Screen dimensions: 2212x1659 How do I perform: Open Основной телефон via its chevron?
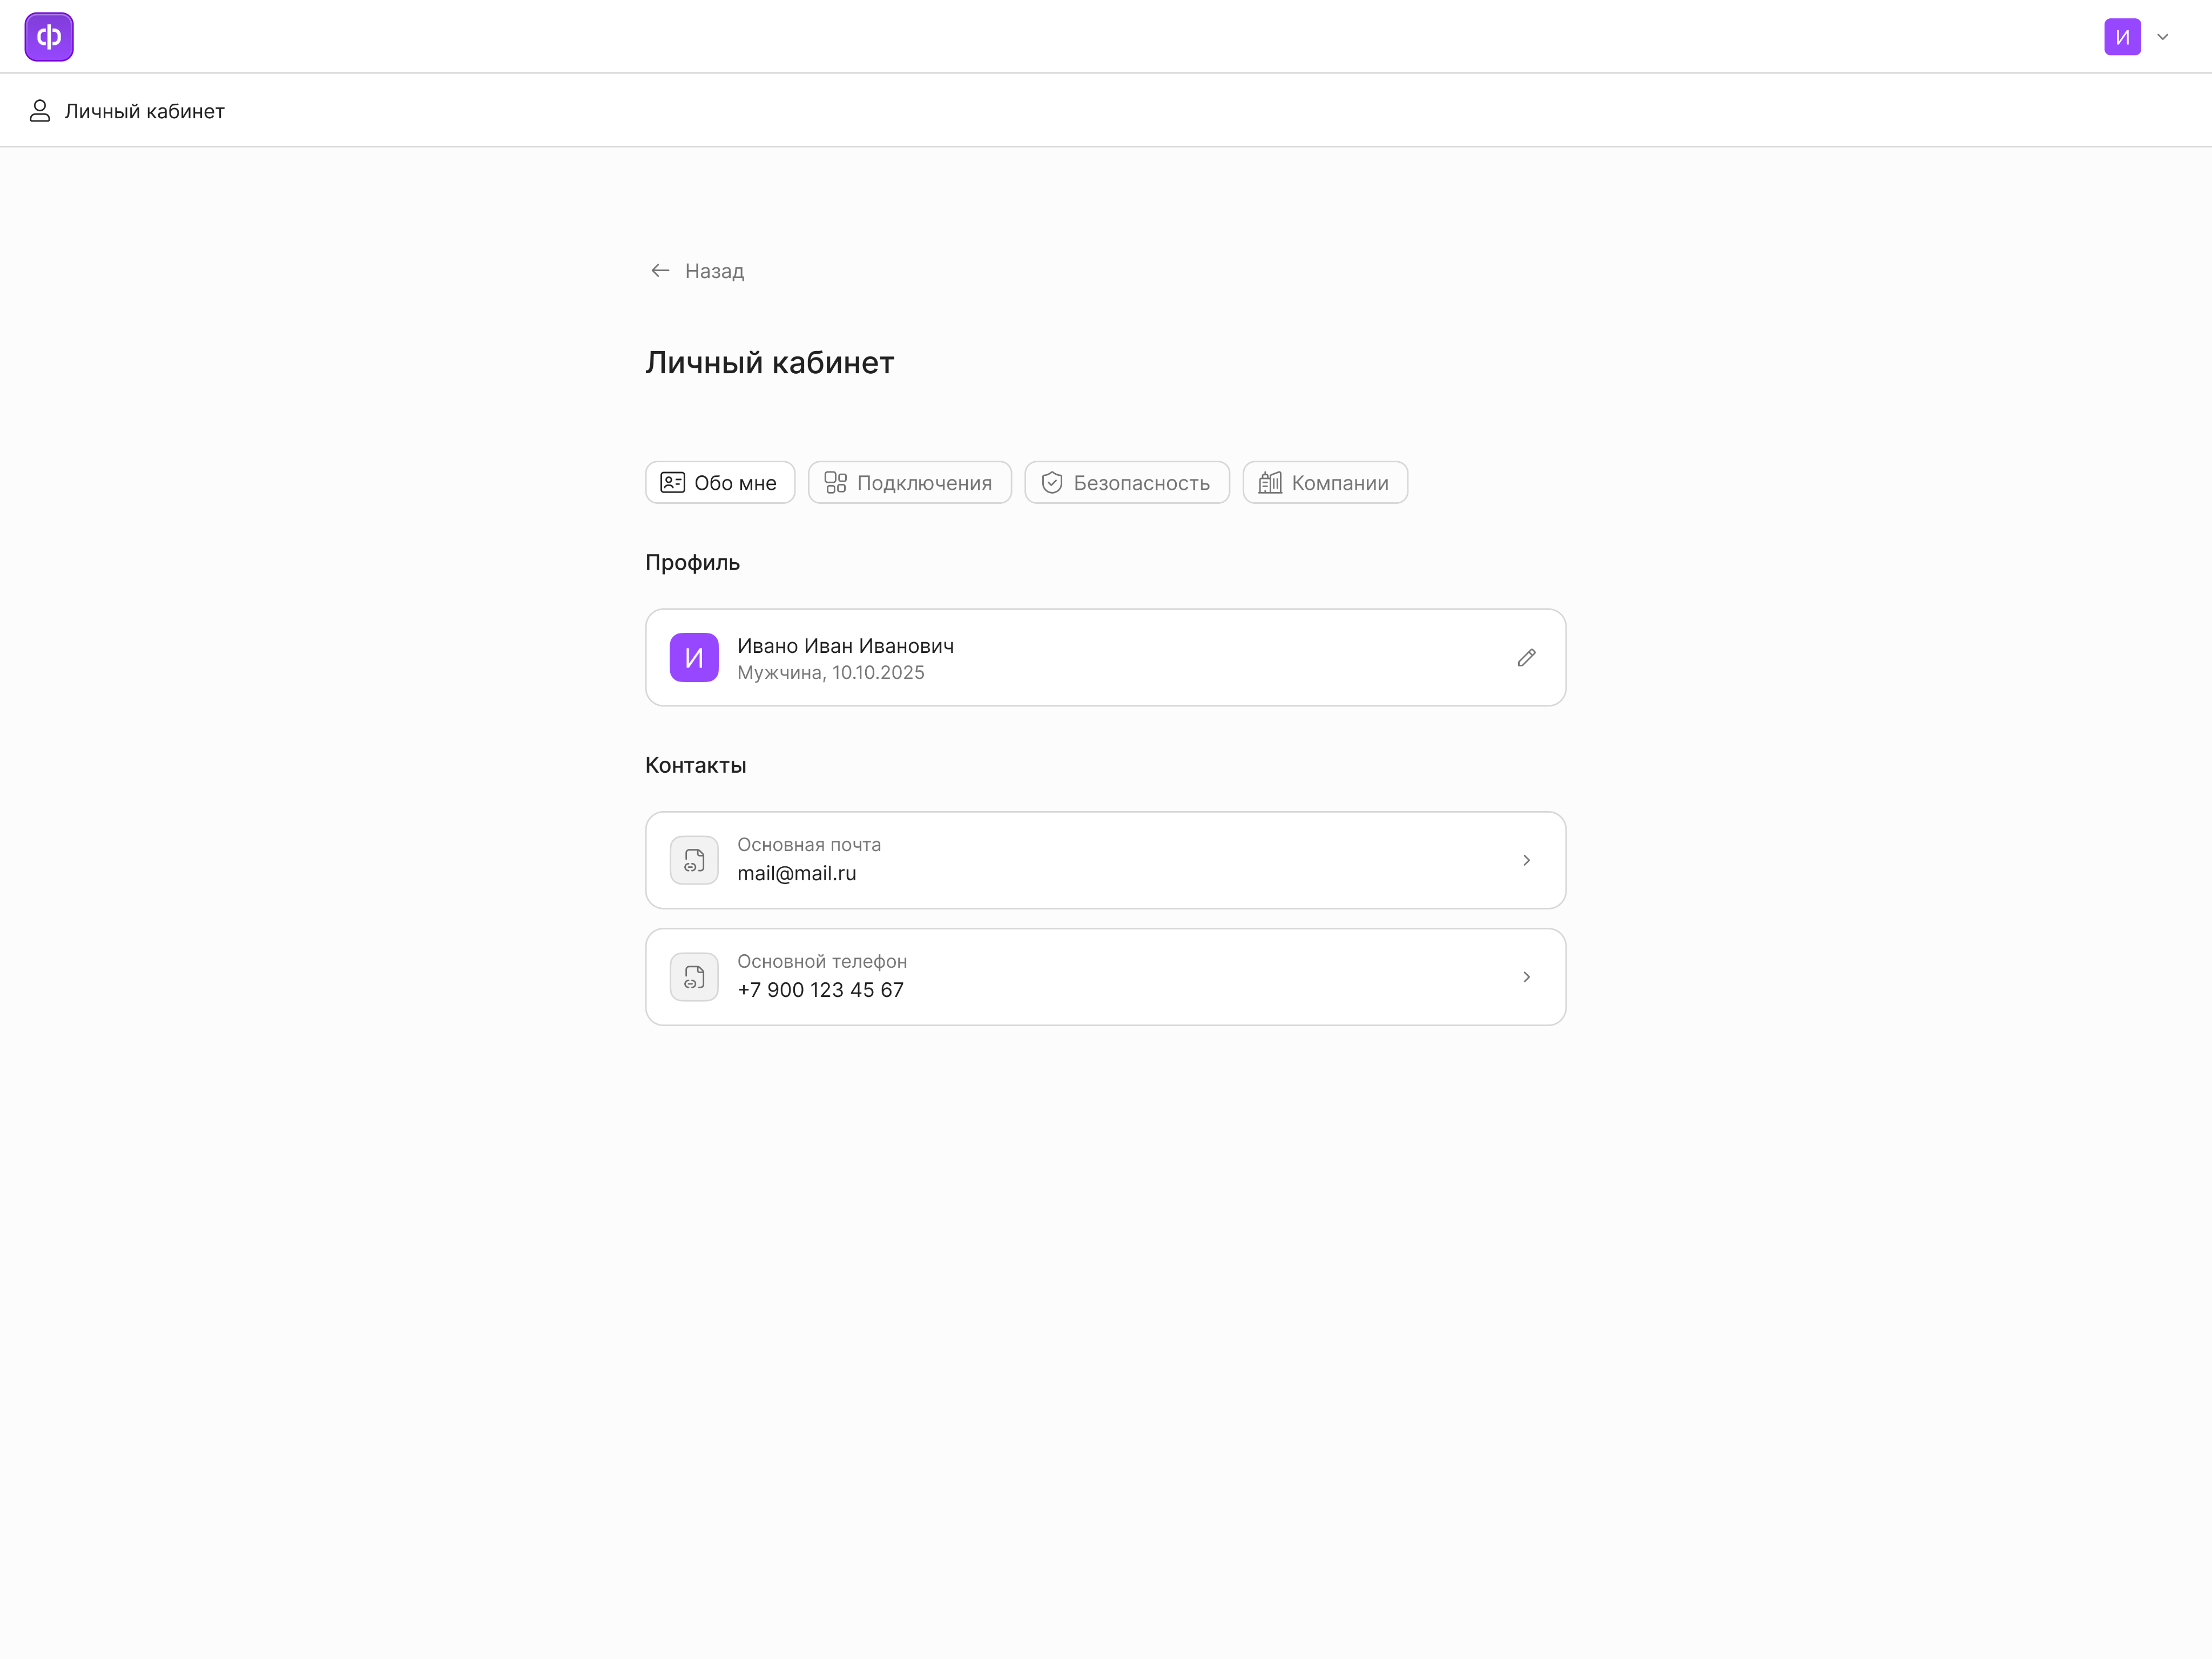[x=1526, y=977]
